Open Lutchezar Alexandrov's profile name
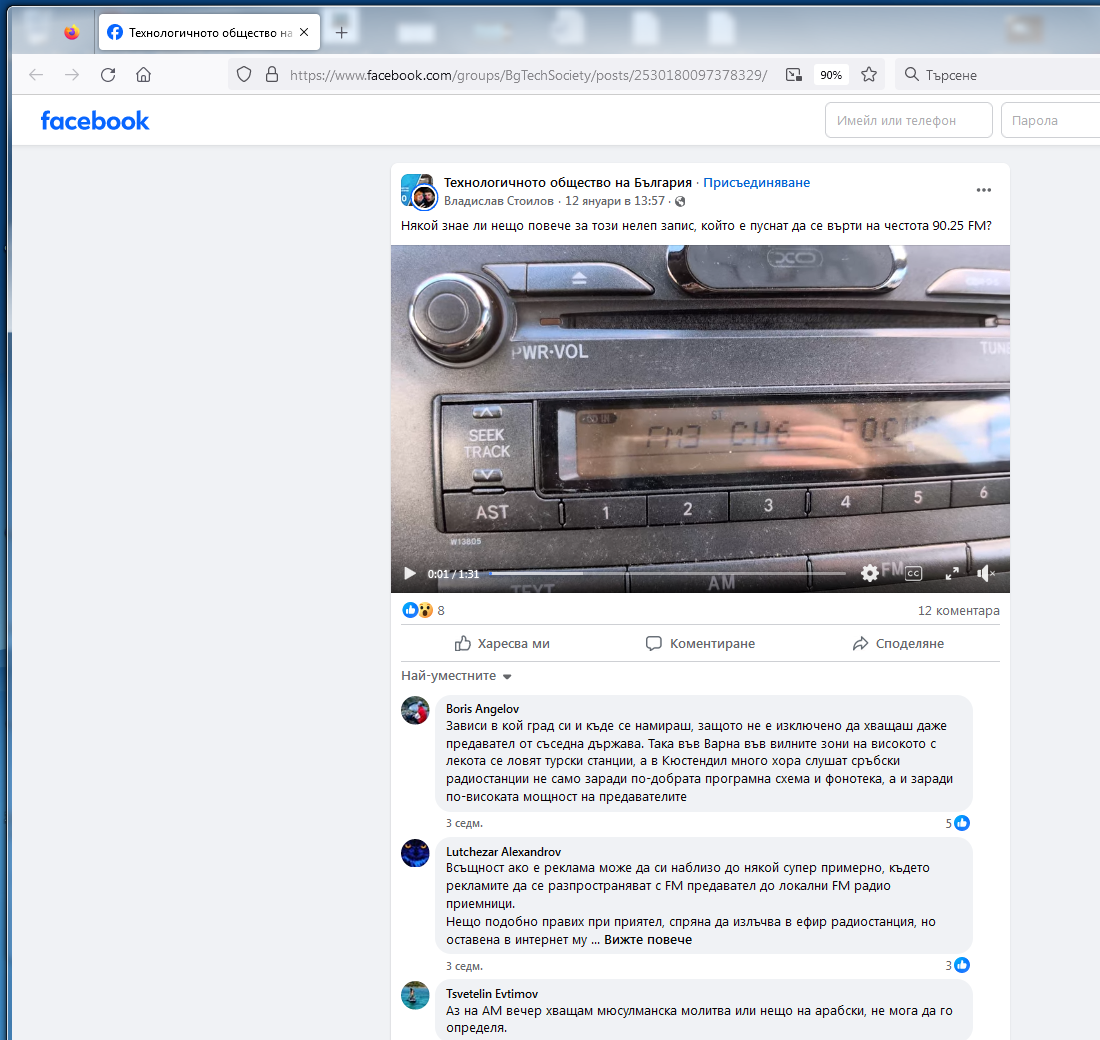Screen dimensions: 1100x1040 [x=504, y=852]
